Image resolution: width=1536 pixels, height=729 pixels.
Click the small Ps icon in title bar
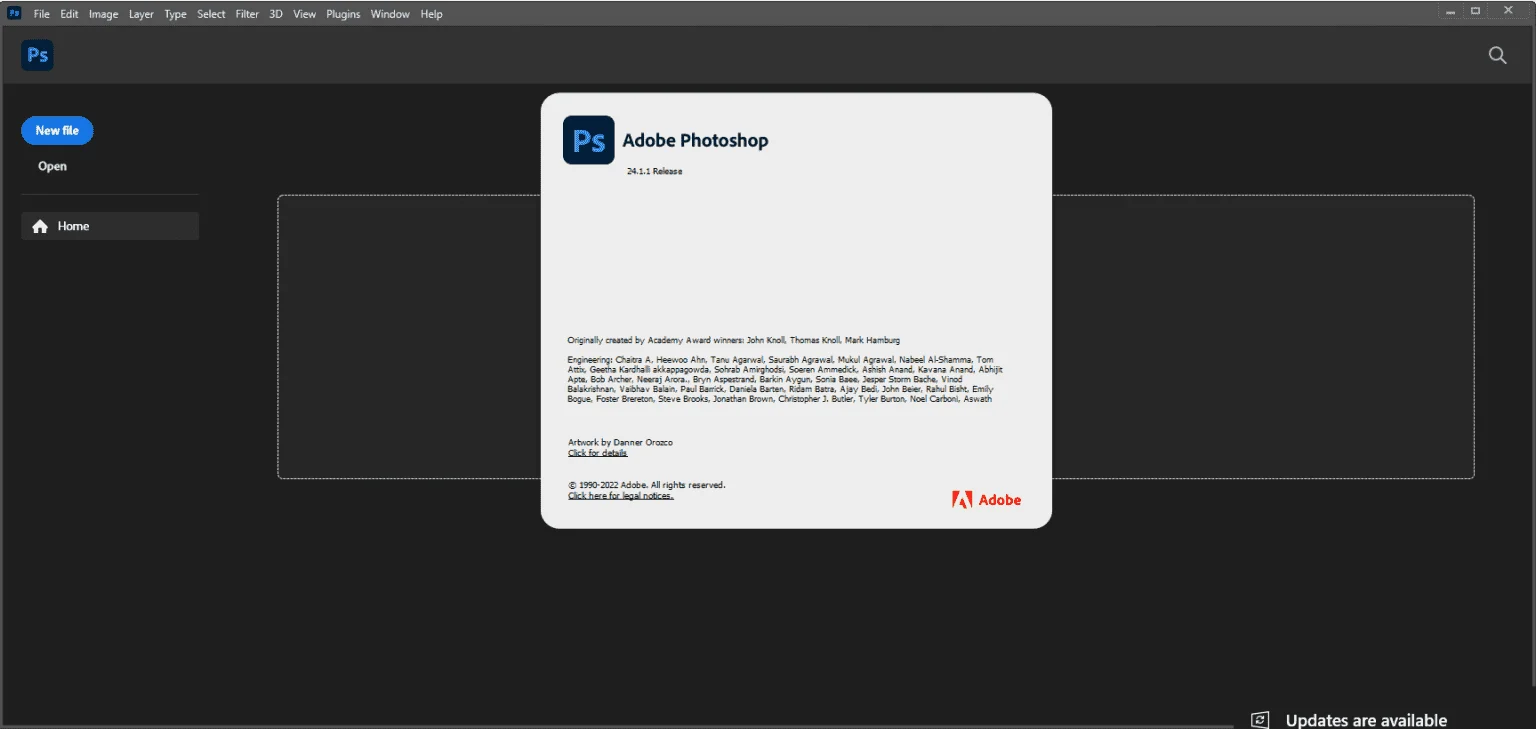(x=14, y=13)
